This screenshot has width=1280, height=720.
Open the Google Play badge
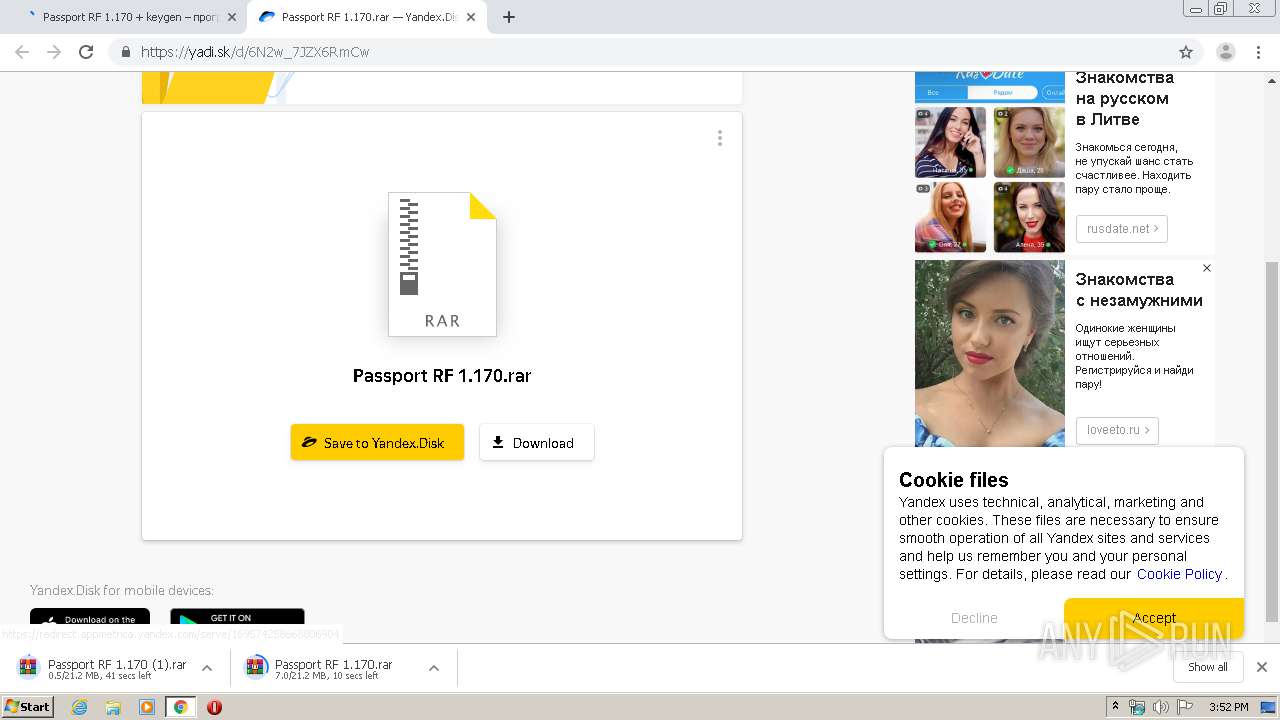pos(237,618)
